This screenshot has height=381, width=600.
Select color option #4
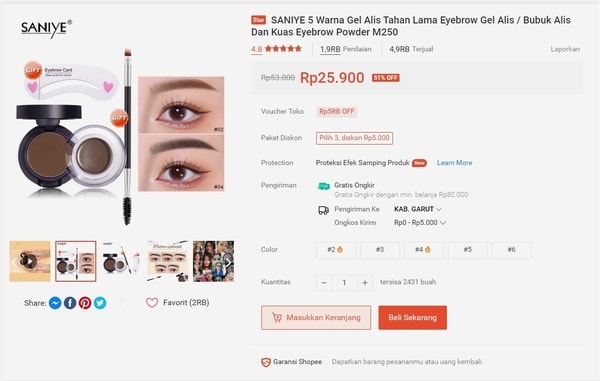click(x=423, y=250)
